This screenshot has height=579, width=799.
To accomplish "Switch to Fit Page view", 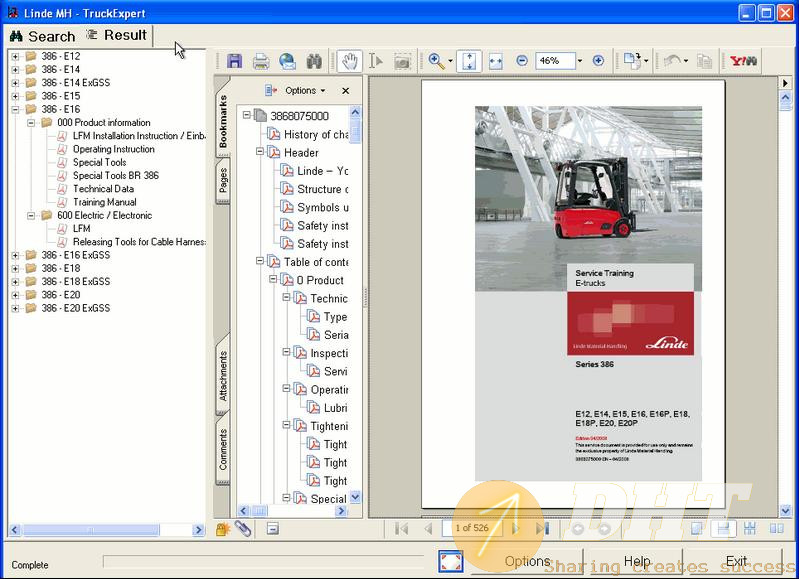I will [x=469, y=61].
